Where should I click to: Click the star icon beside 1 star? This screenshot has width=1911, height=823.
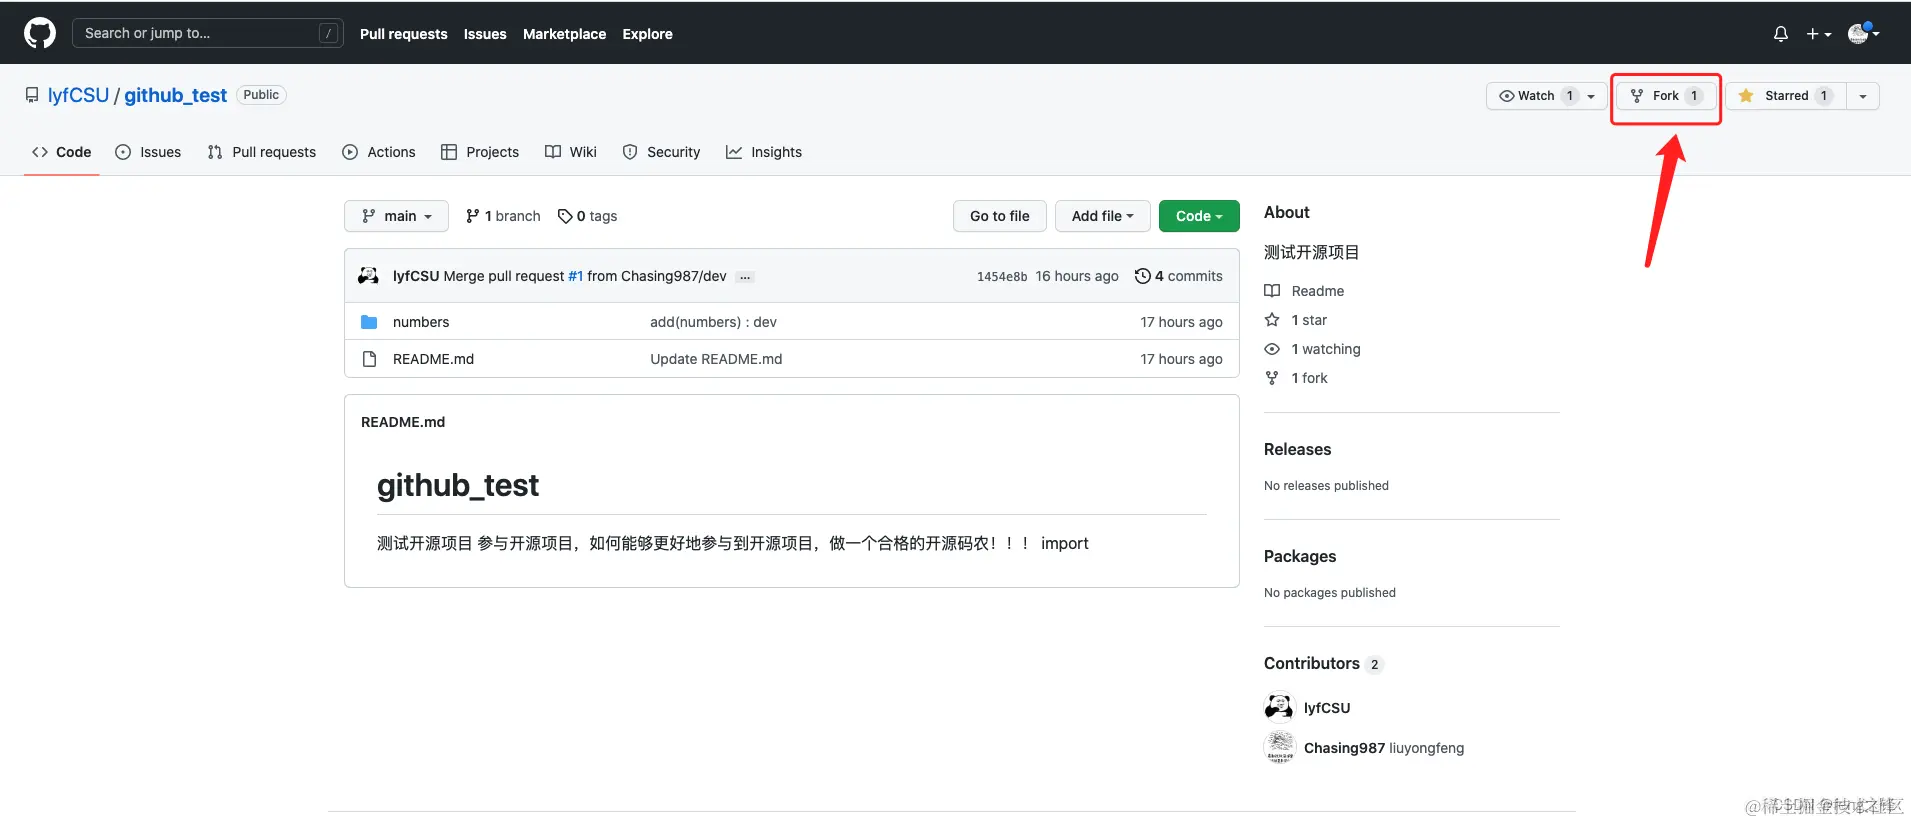(1272, 320)
